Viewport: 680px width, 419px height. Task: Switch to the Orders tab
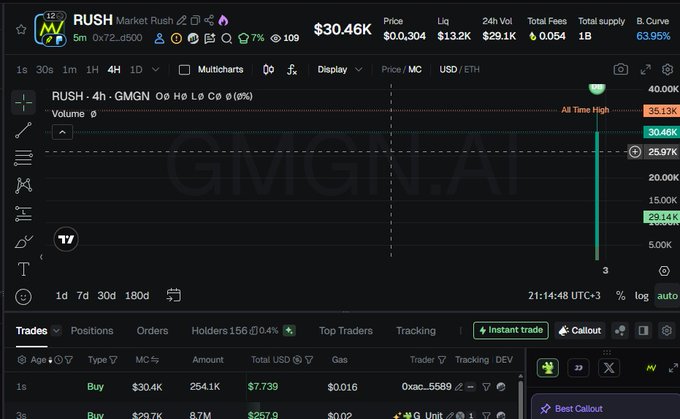pyautogui.click(x=152, y=331)
